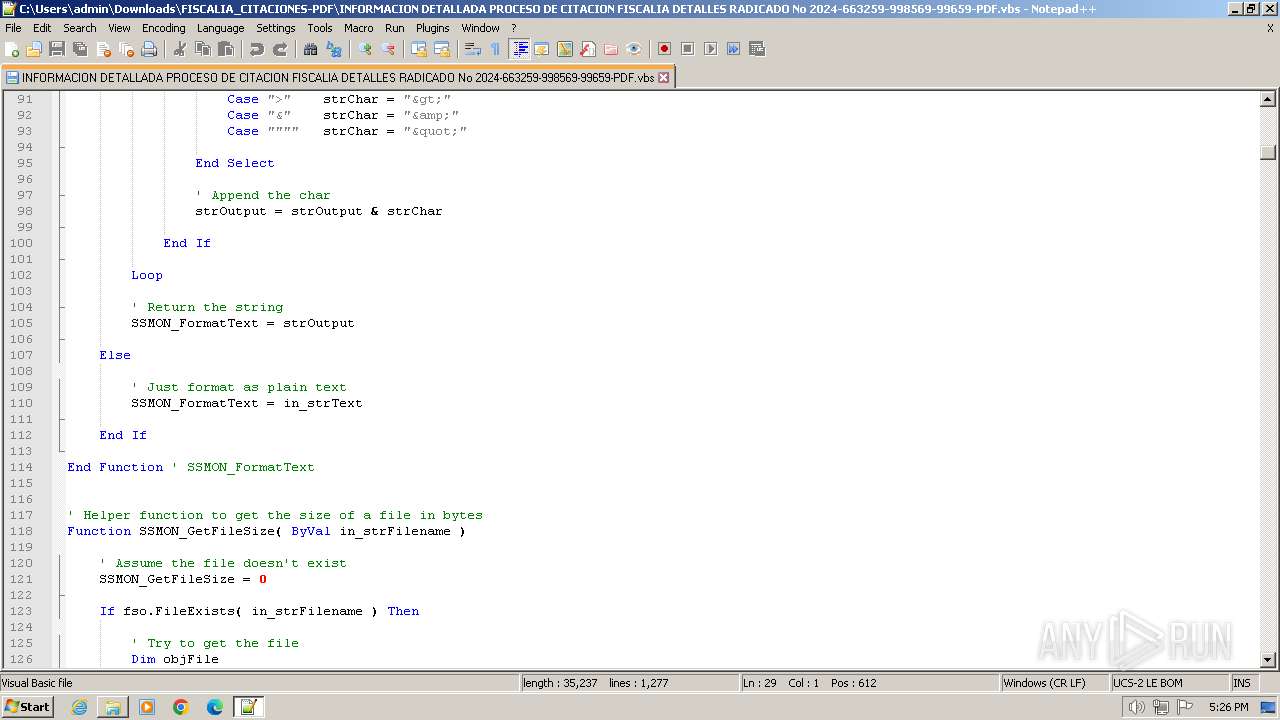Open the Function List panel icon
Image resolution: width=1280 pixels, height=720 pixels.
click(588, 49)
